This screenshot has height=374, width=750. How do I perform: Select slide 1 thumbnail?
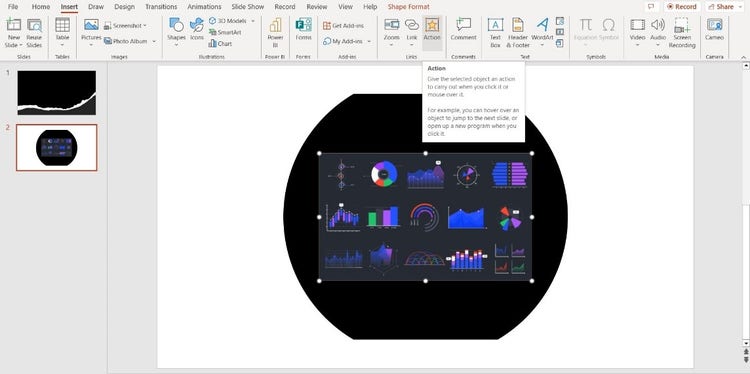click(x=56, y=93)
